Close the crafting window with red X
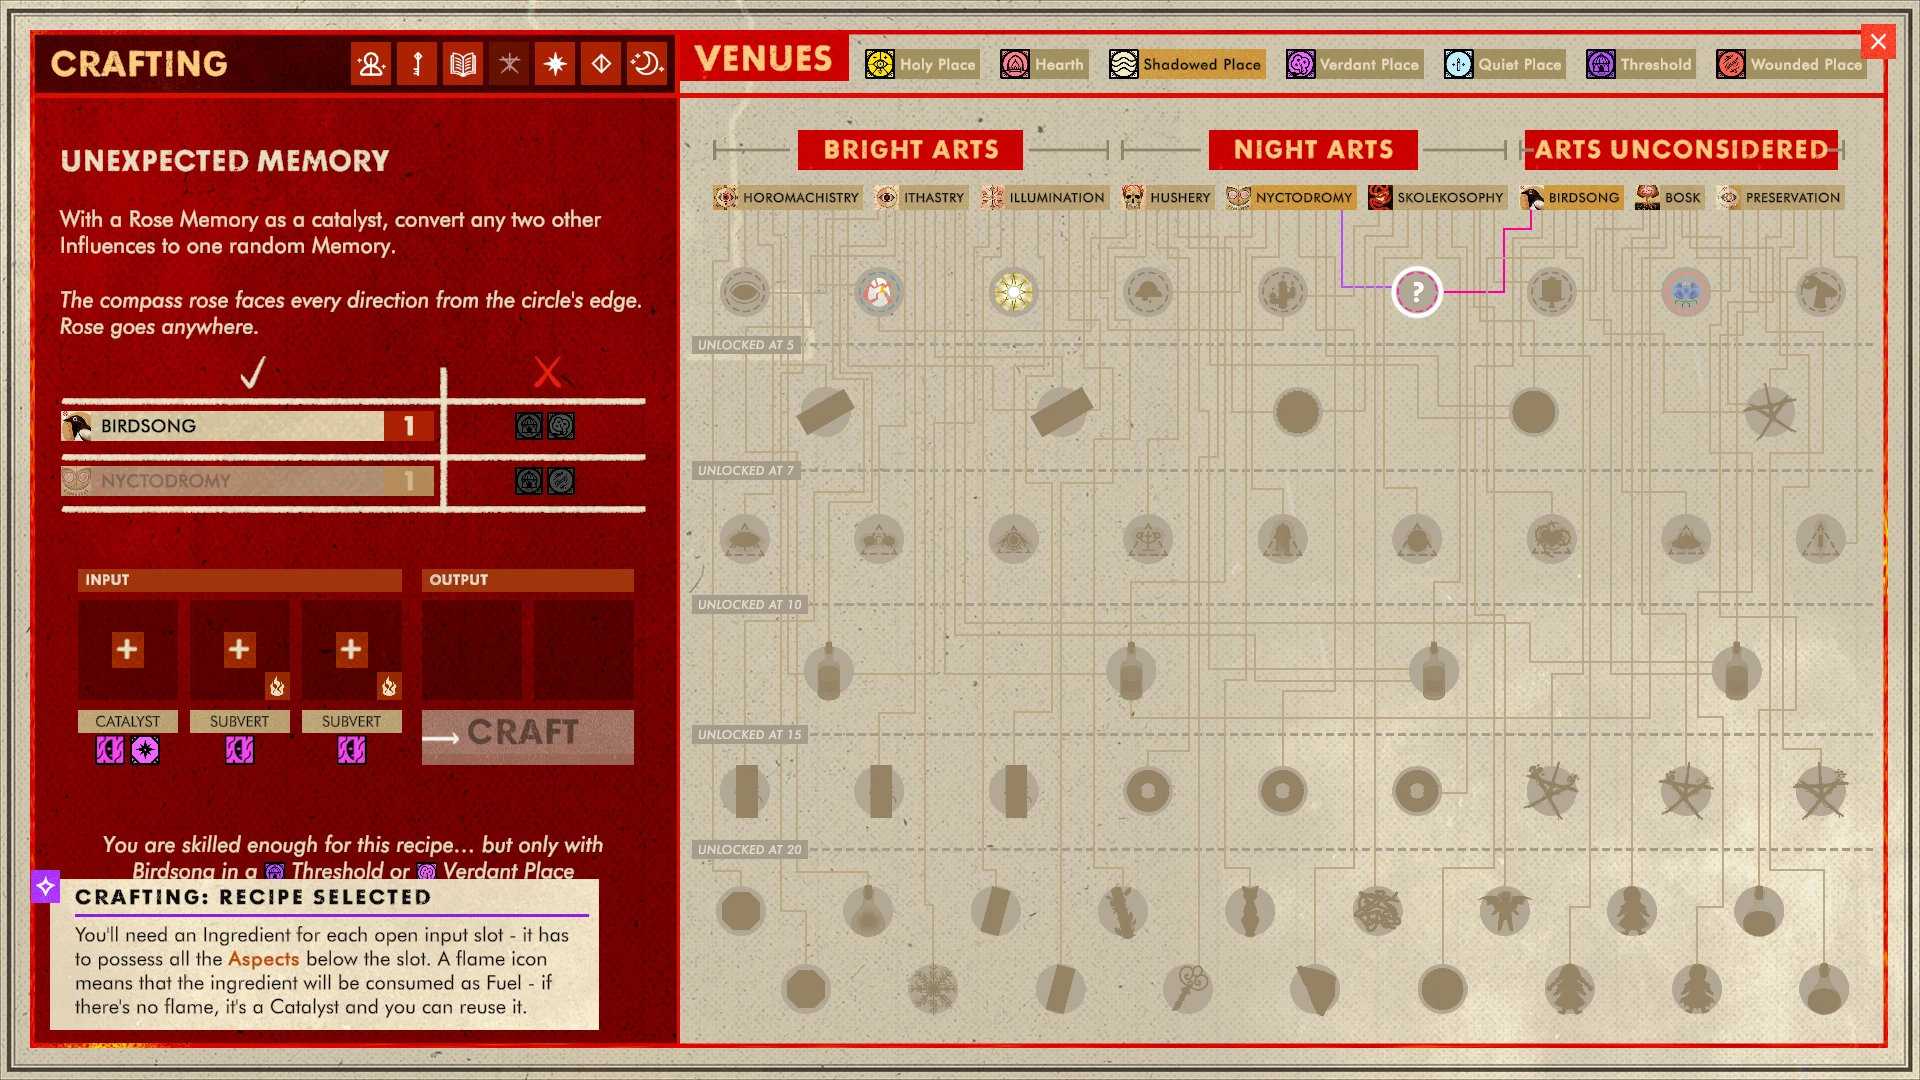1920x1080 pixels. pyautogui.click(x=1878, y=42)
